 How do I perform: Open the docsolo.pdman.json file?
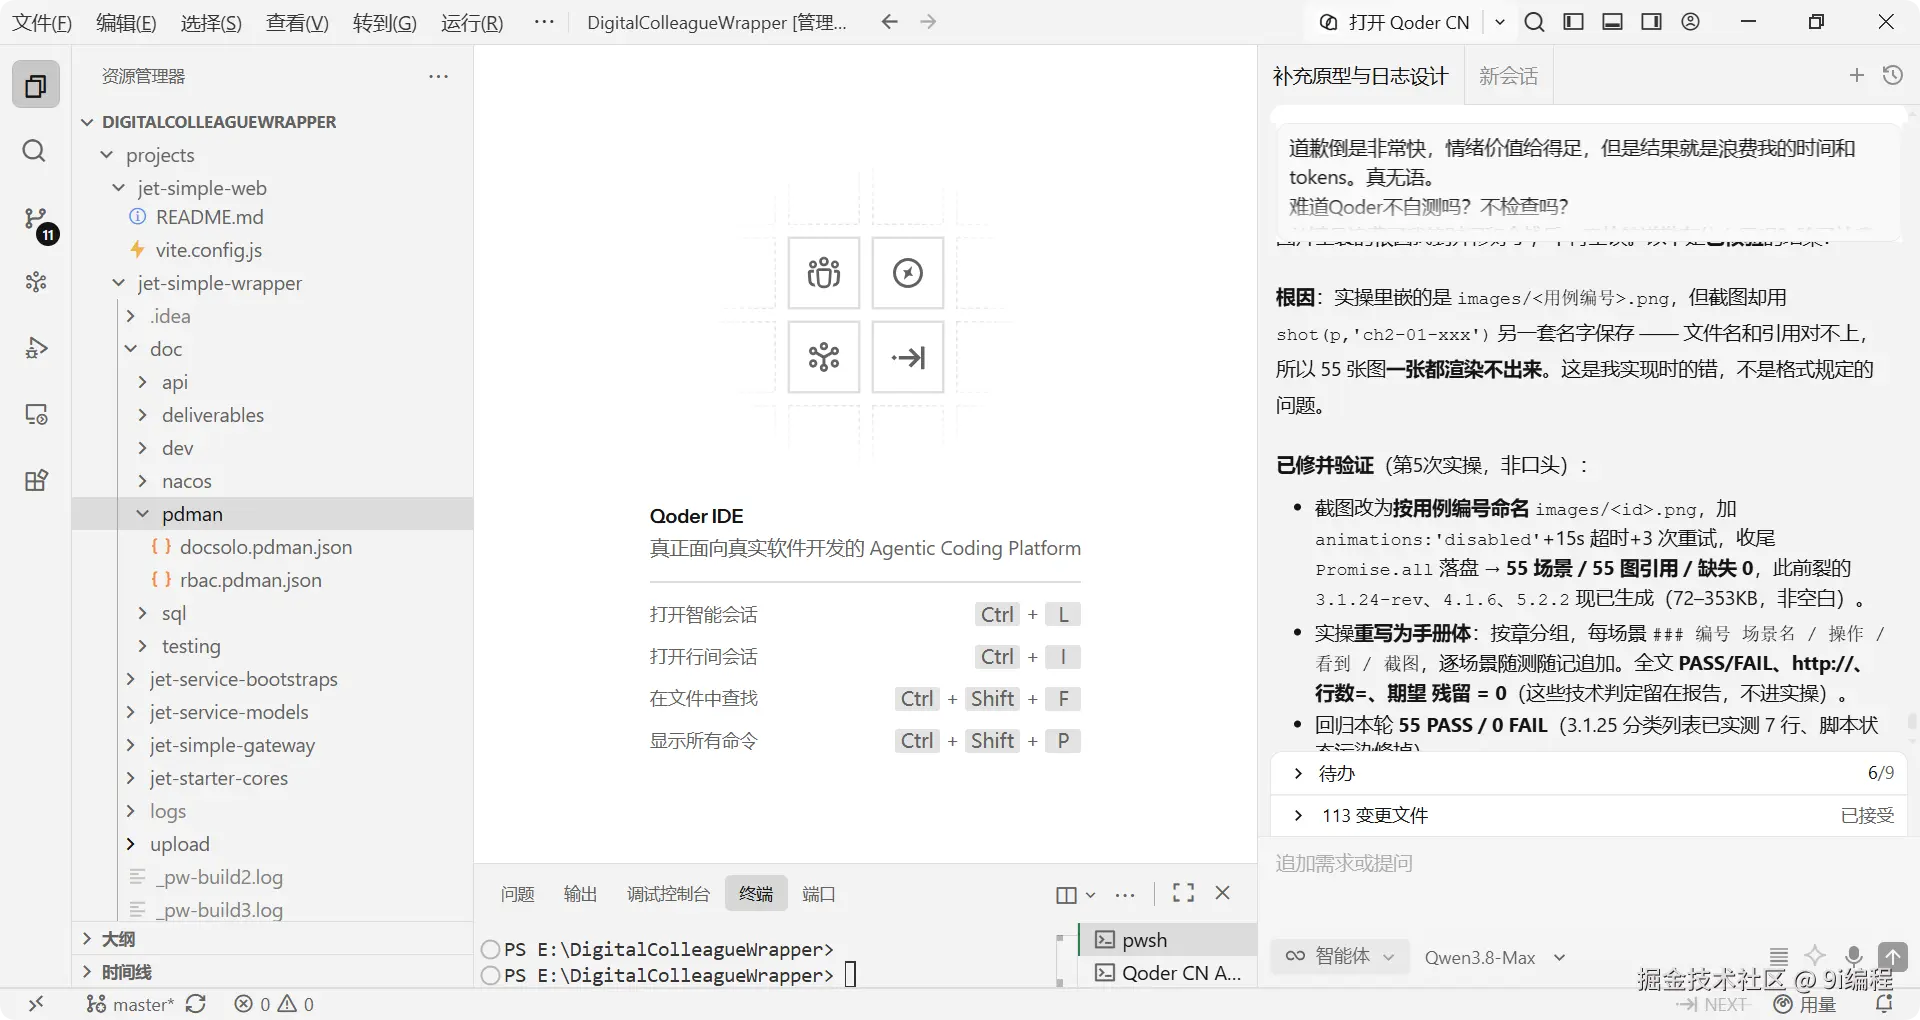pyautogui.click(x=266, y=547)
